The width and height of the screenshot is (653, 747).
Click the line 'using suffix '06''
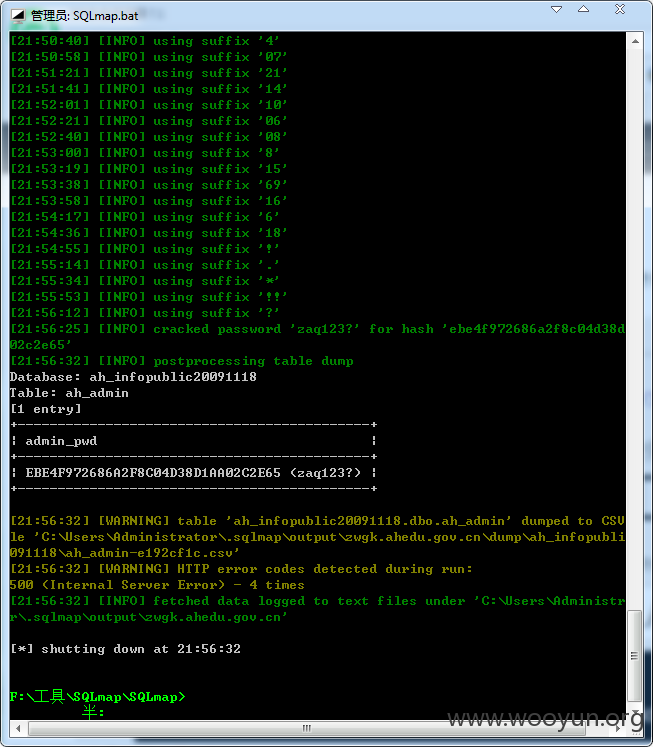coord(149,121)
